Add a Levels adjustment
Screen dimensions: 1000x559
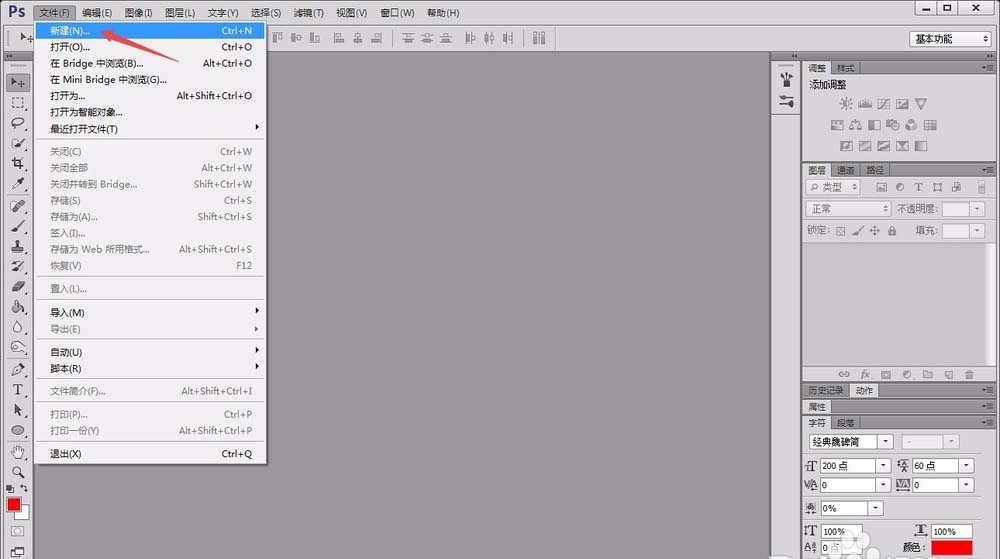(x=865, y=103)
